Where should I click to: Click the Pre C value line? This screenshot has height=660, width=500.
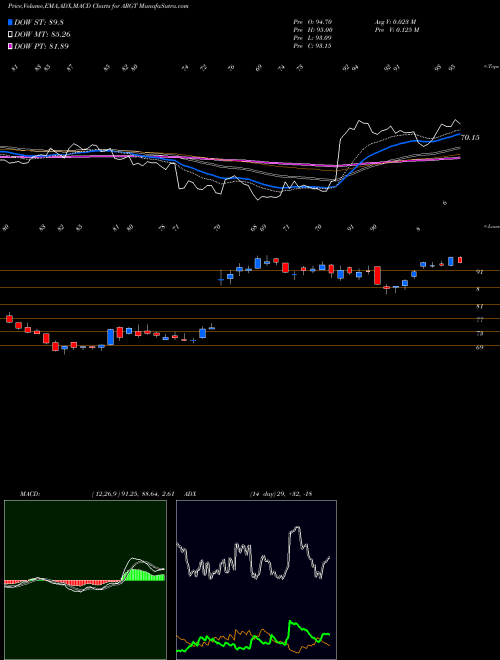tap(314, 46)
